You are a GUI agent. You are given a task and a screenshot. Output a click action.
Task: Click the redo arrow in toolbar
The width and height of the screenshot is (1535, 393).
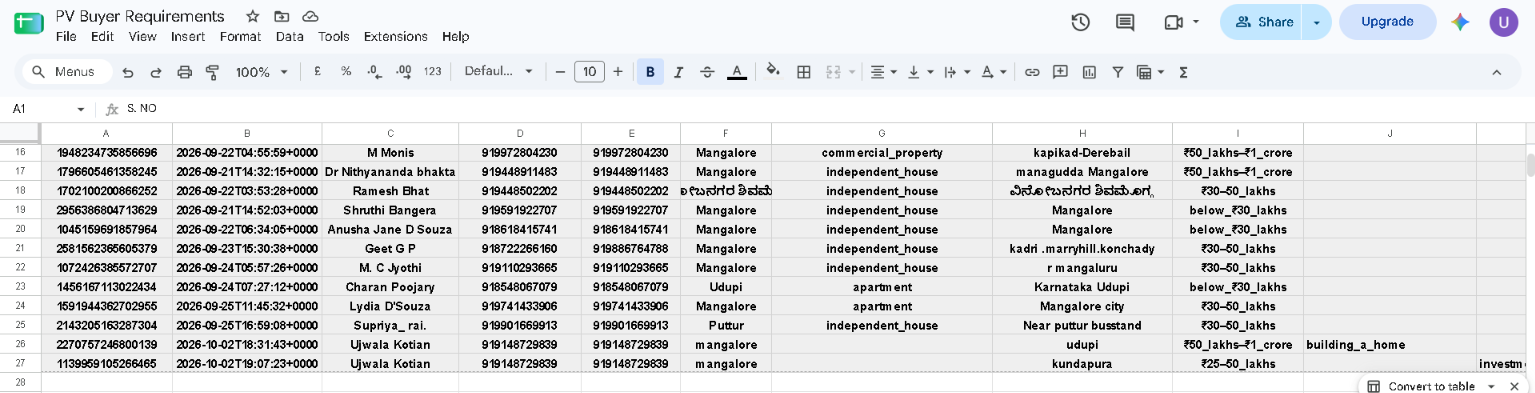(156, 72)
